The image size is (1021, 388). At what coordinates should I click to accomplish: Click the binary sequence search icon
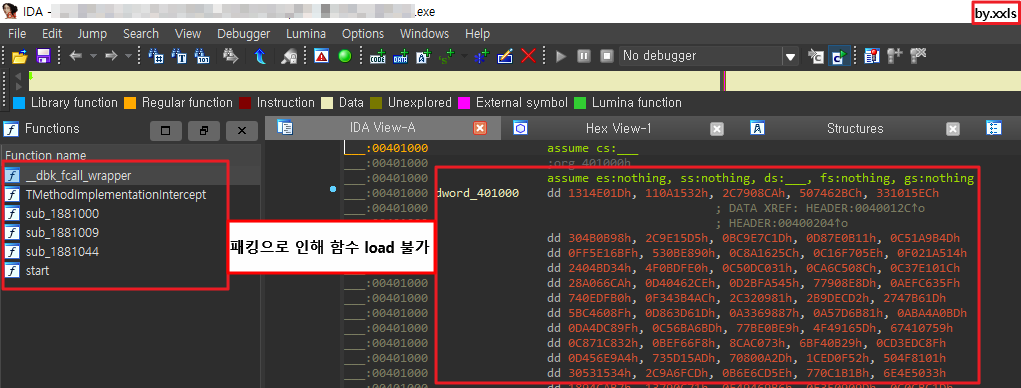tap(203, 56)
